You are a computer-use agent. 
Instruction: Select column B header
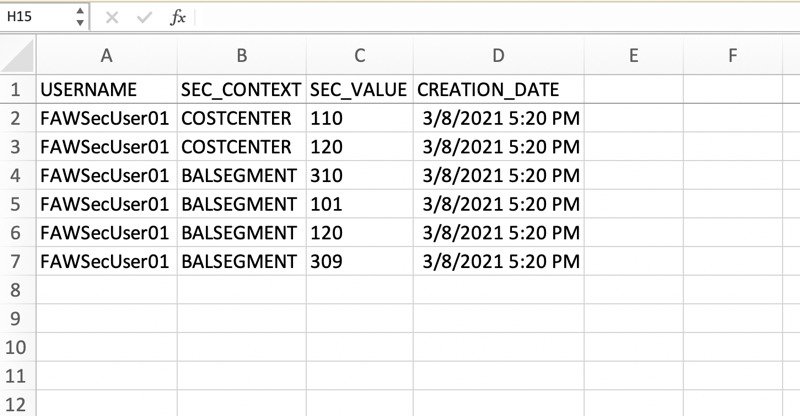[x=241, y=56]
